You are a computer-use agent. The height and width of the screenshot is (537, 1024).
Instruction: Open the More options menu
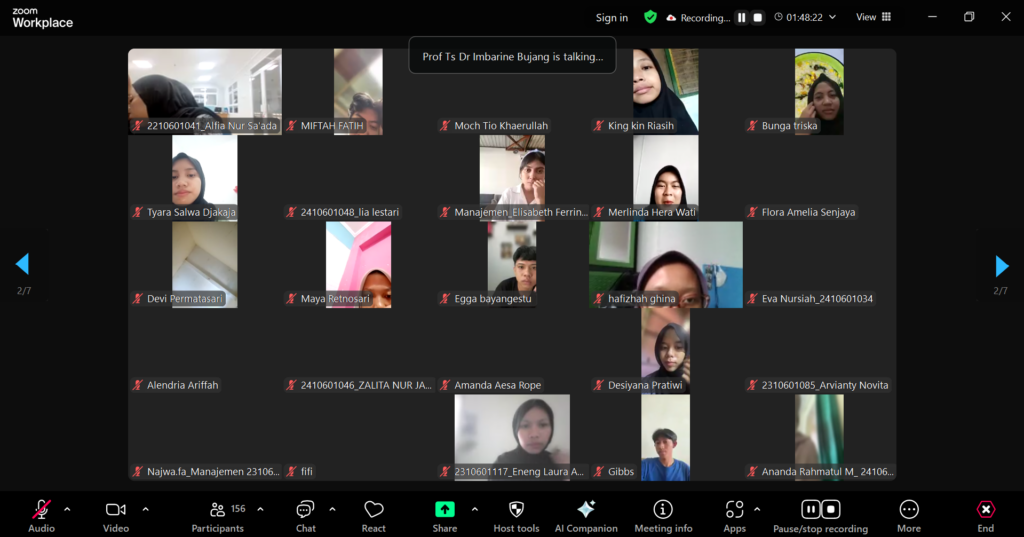[x=908, y=515]
